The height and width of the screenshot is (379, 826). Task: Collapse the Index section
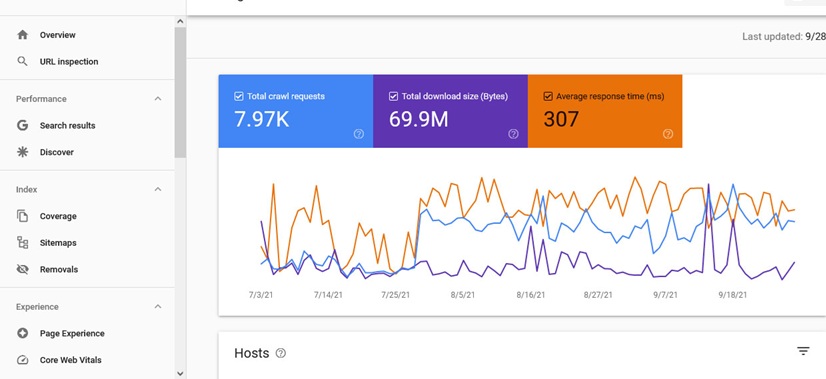pos(158,189)
